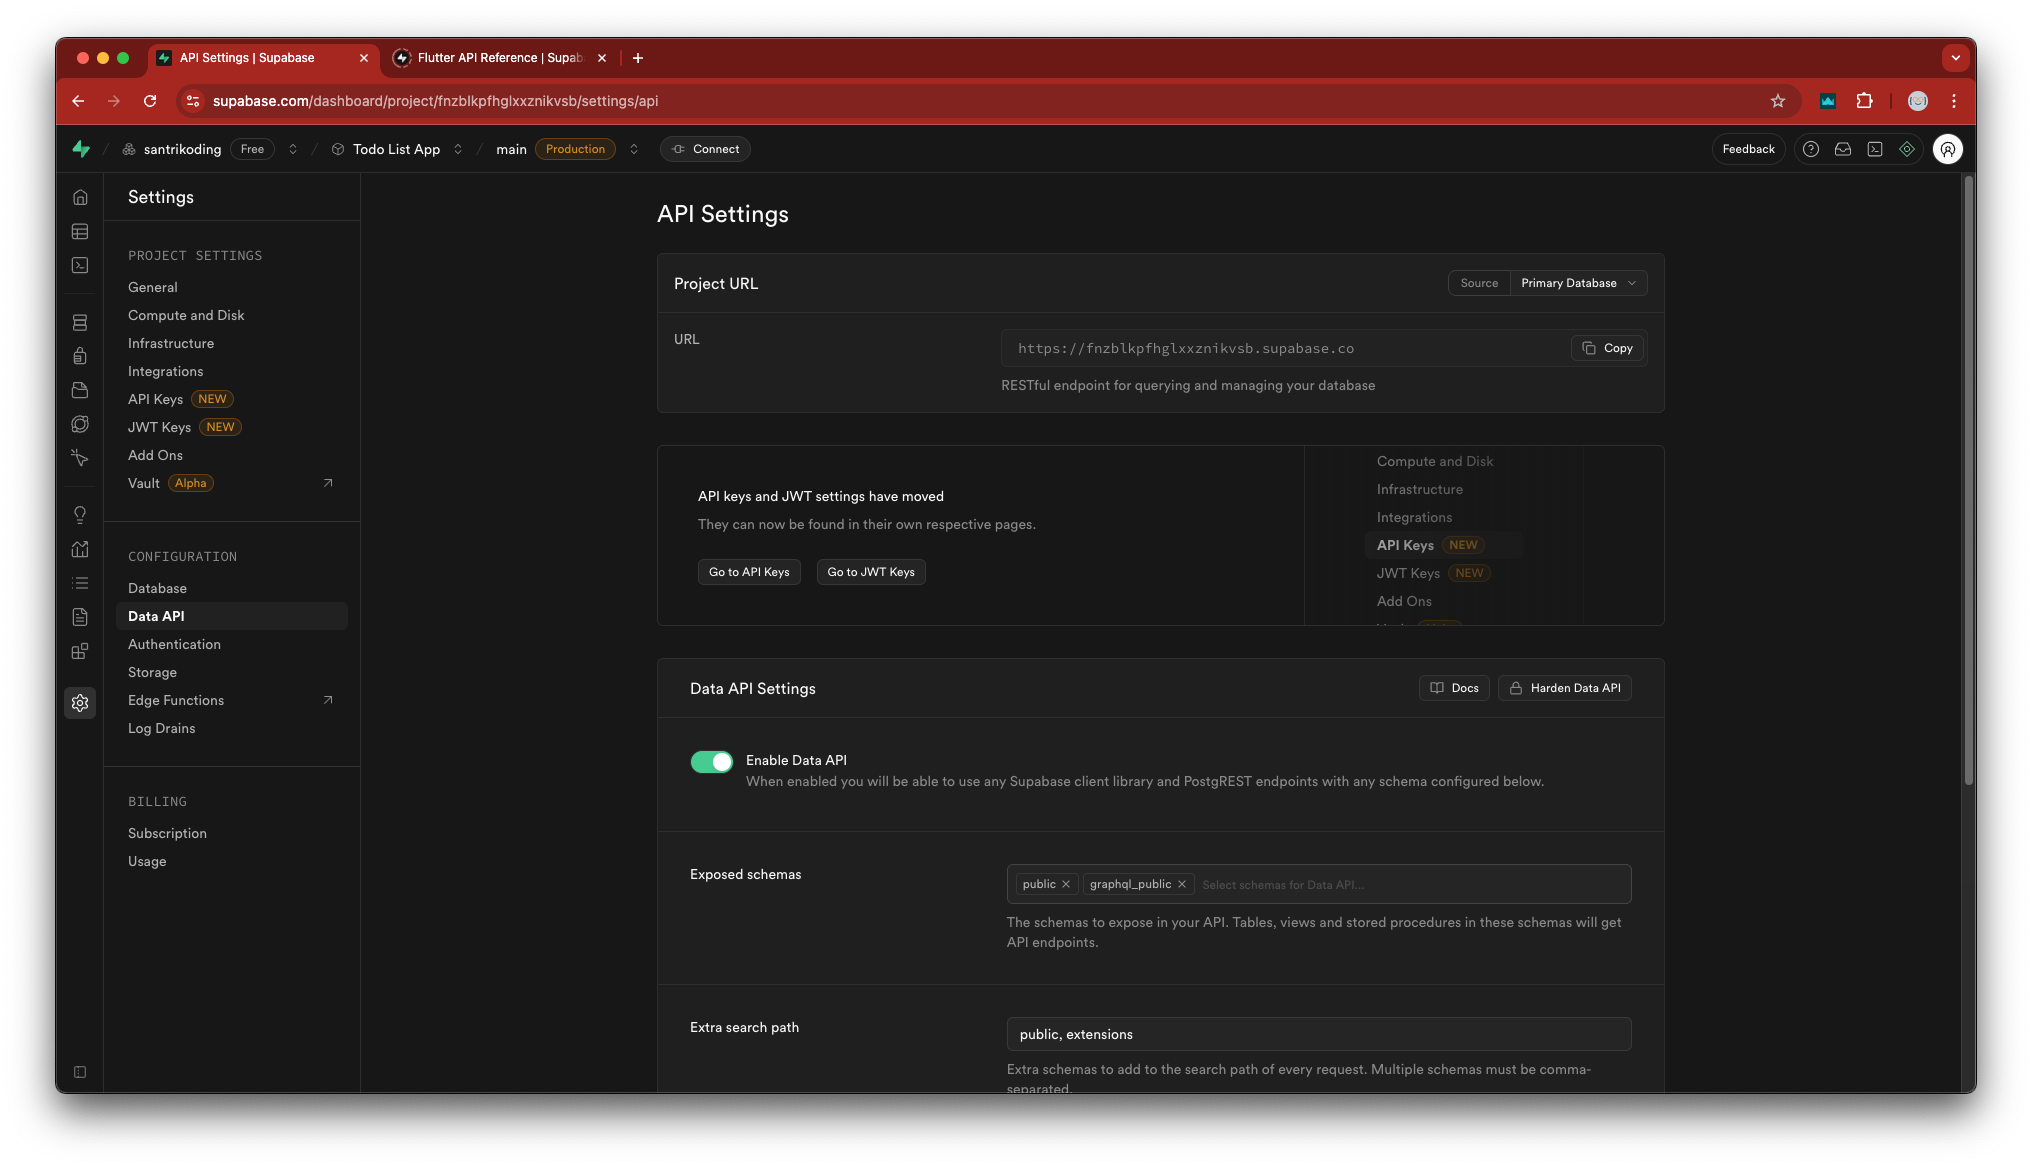Open the Table Editor sidebar icon
Screen dimensions: 2032x1167
tap(80, 232)
